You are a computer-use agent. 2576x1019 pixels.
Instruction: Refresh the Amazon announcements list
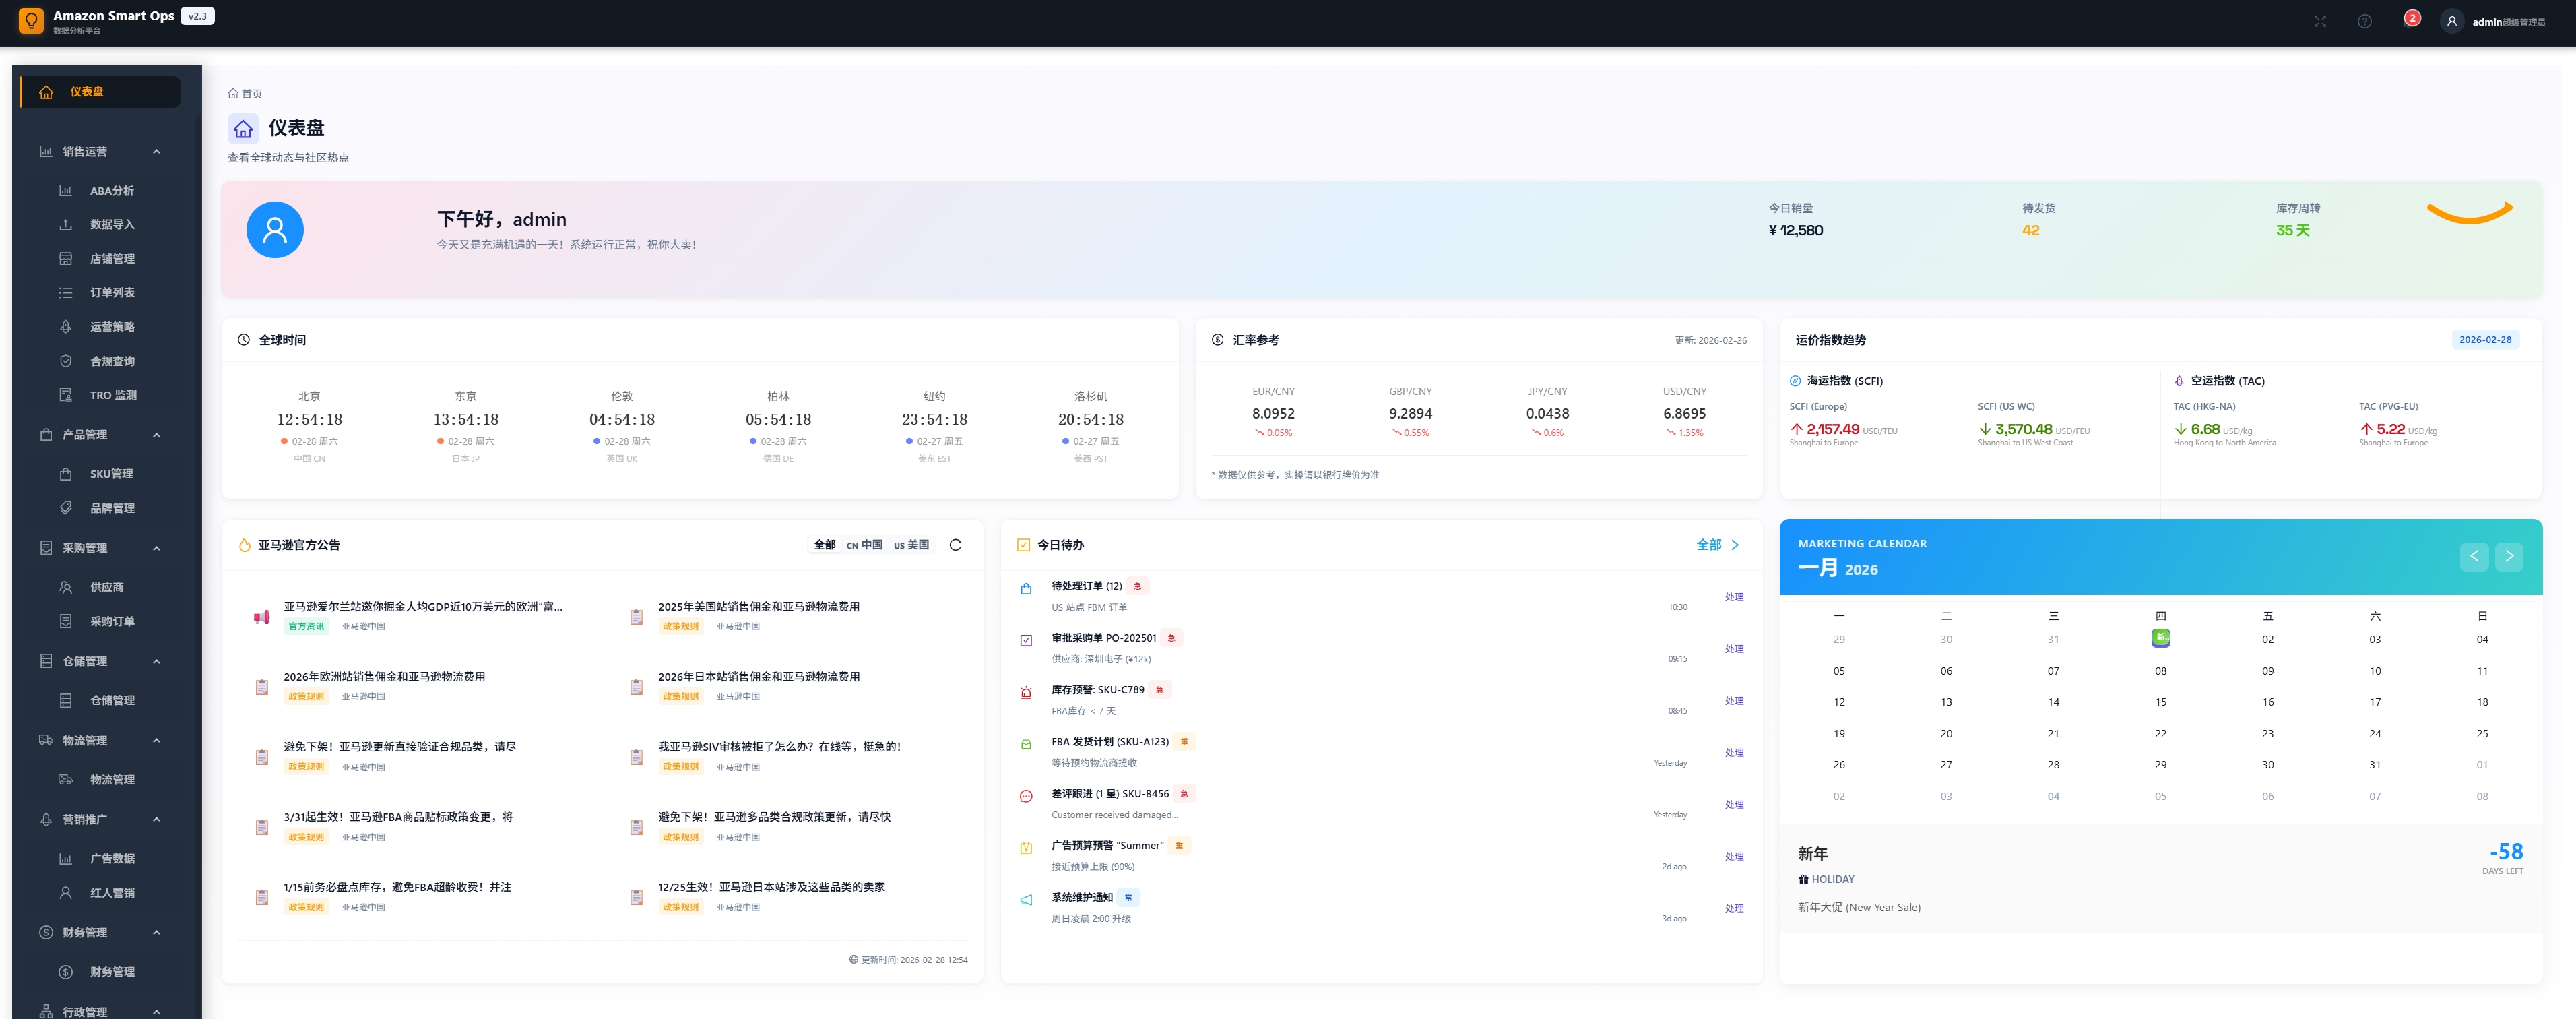955,545
